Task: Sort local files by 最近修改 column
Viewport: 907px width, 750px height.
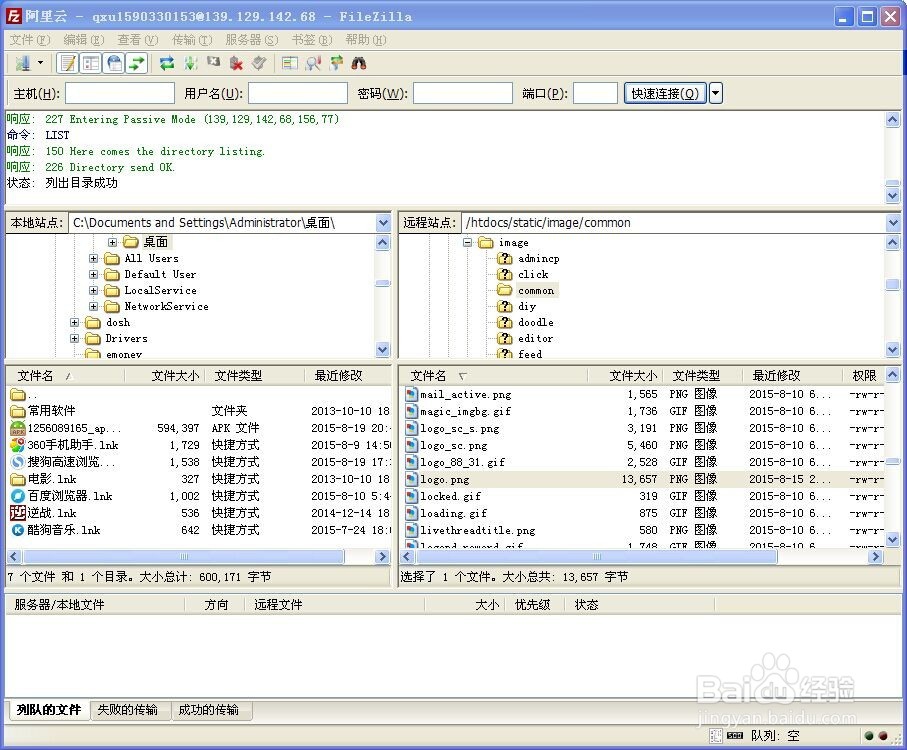Action: point(348,376)
